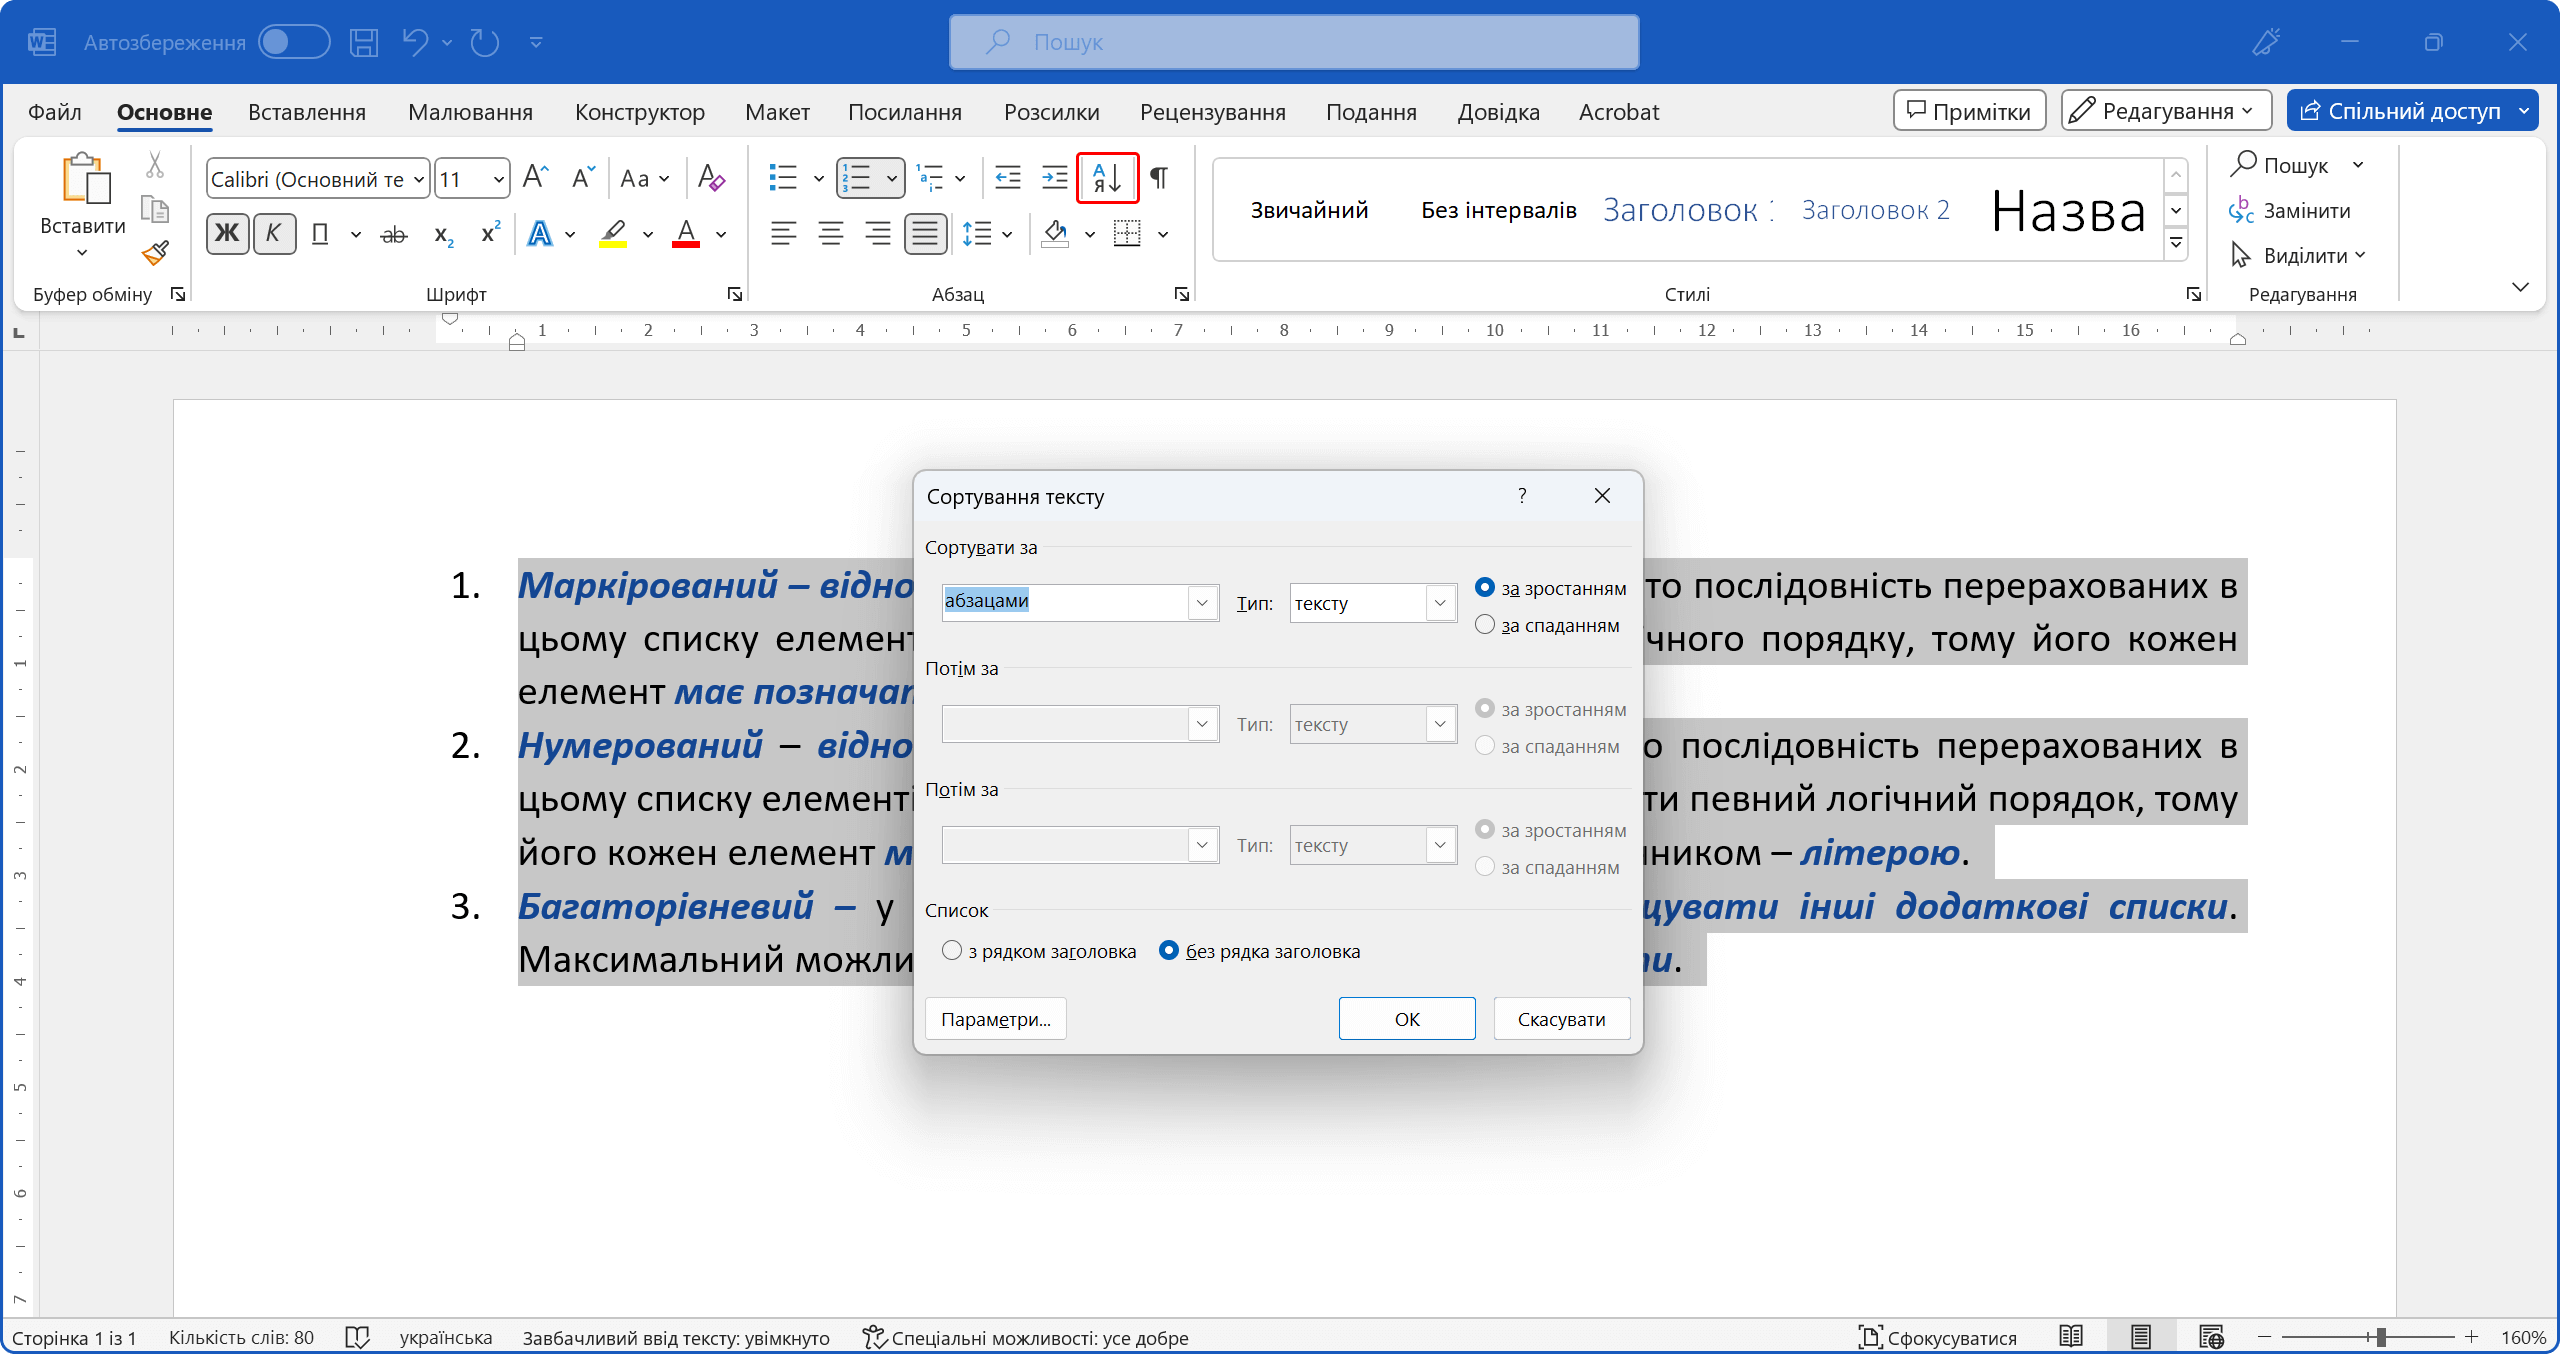Viewport: 2560px width, 1354px height.
Task: Click the Clear Formatting eraser icon
Action: [711, 178]
